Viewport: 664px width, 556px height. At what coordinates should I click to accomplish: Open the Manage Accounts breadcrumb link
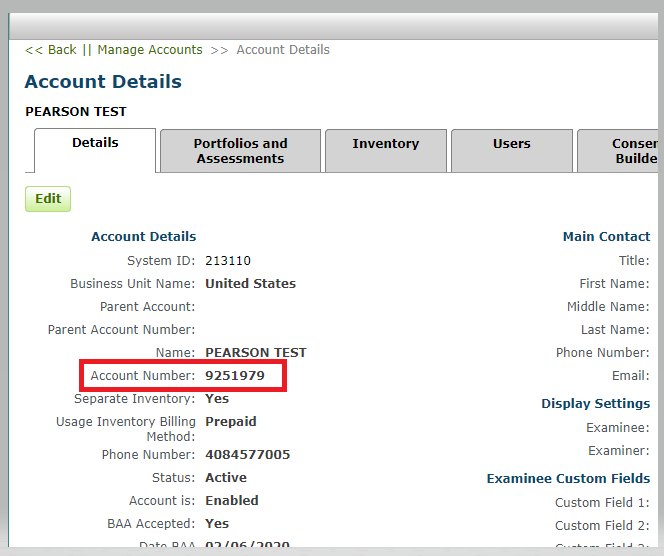coord(150,50)
